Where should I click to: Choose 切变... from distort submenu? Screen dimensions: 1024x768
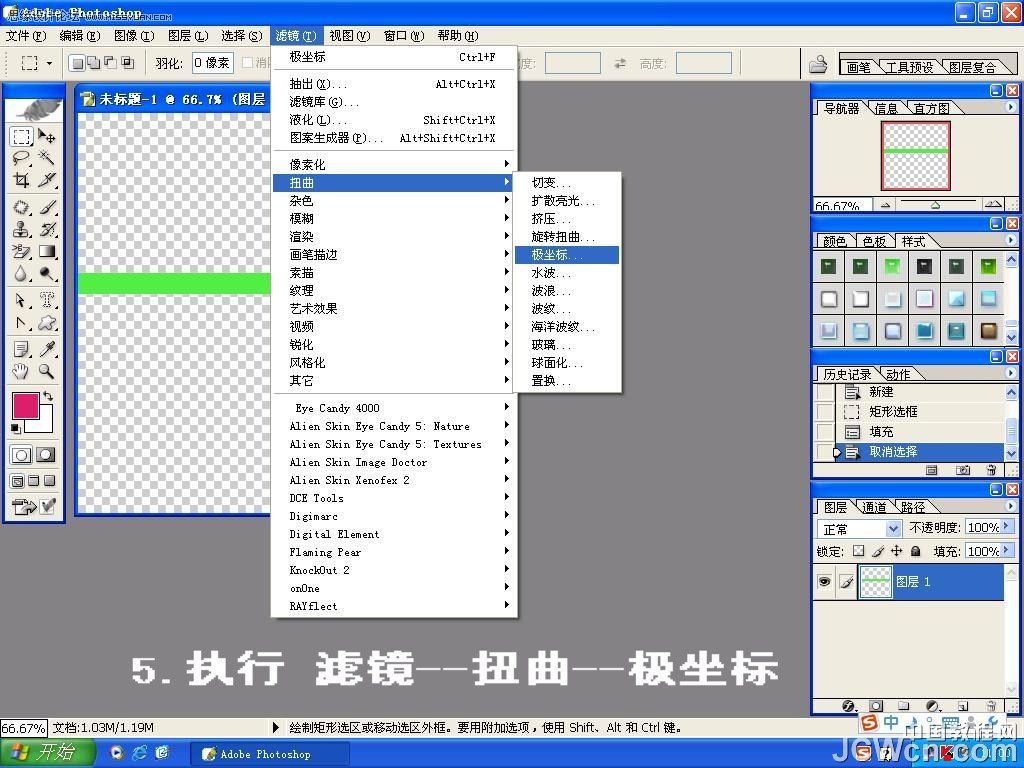tap(567, 183)
